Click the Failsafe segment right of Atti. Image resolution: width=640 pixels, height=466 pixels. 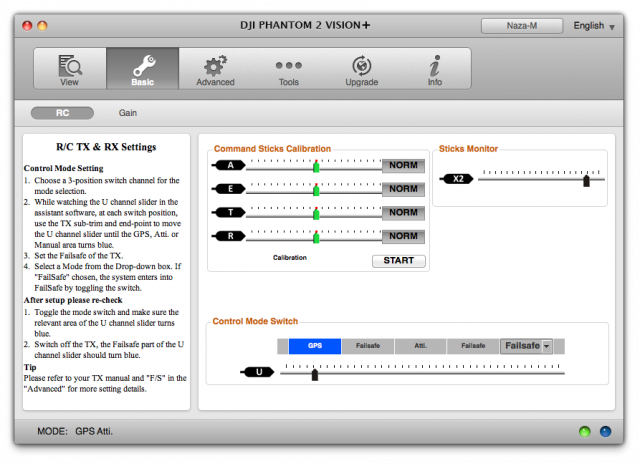473,346
